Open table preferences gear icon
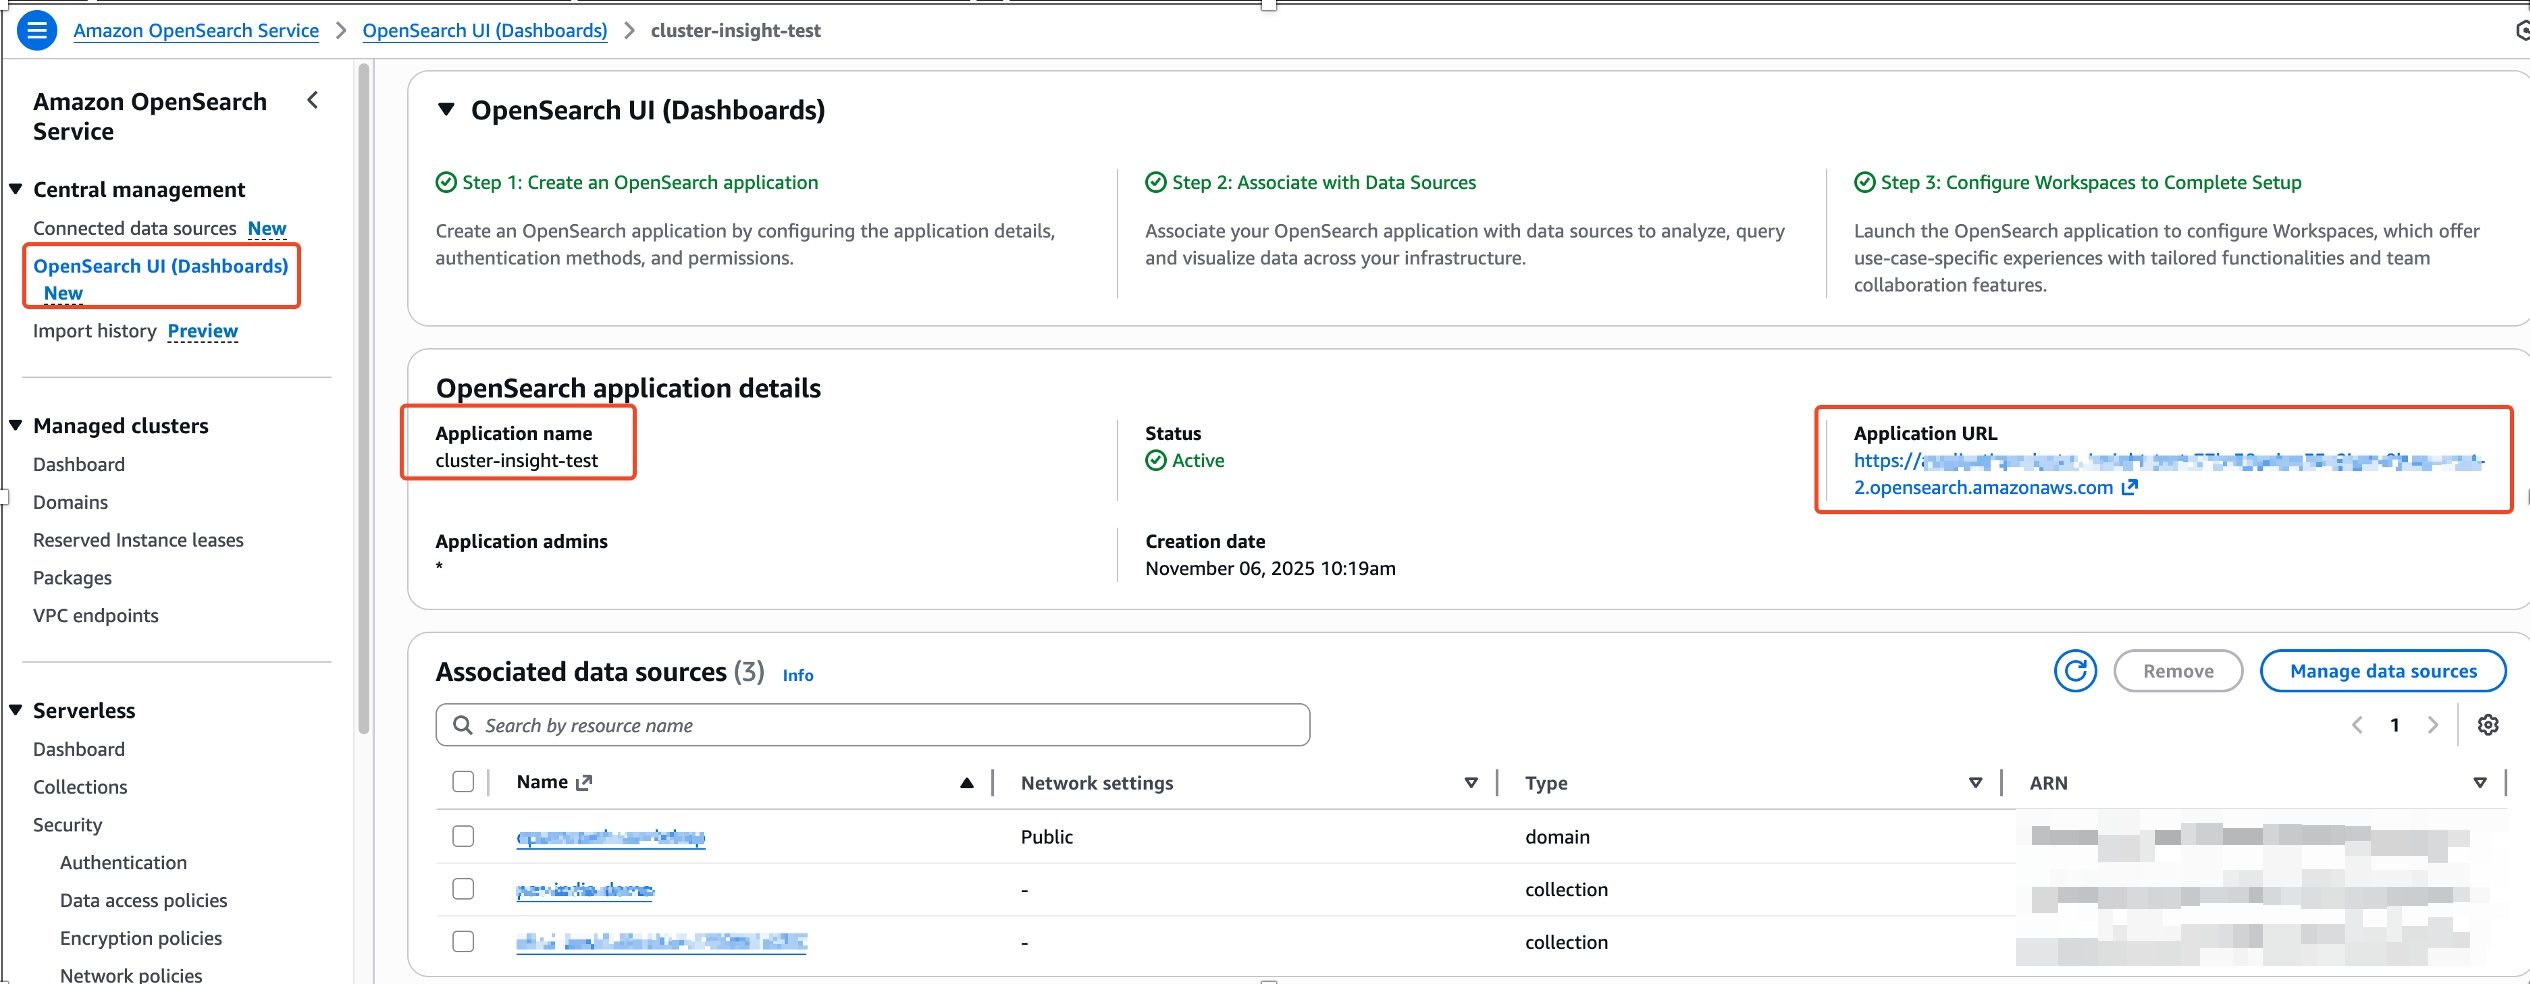Screen dimensions: 2530x984 pos(2488,725)
